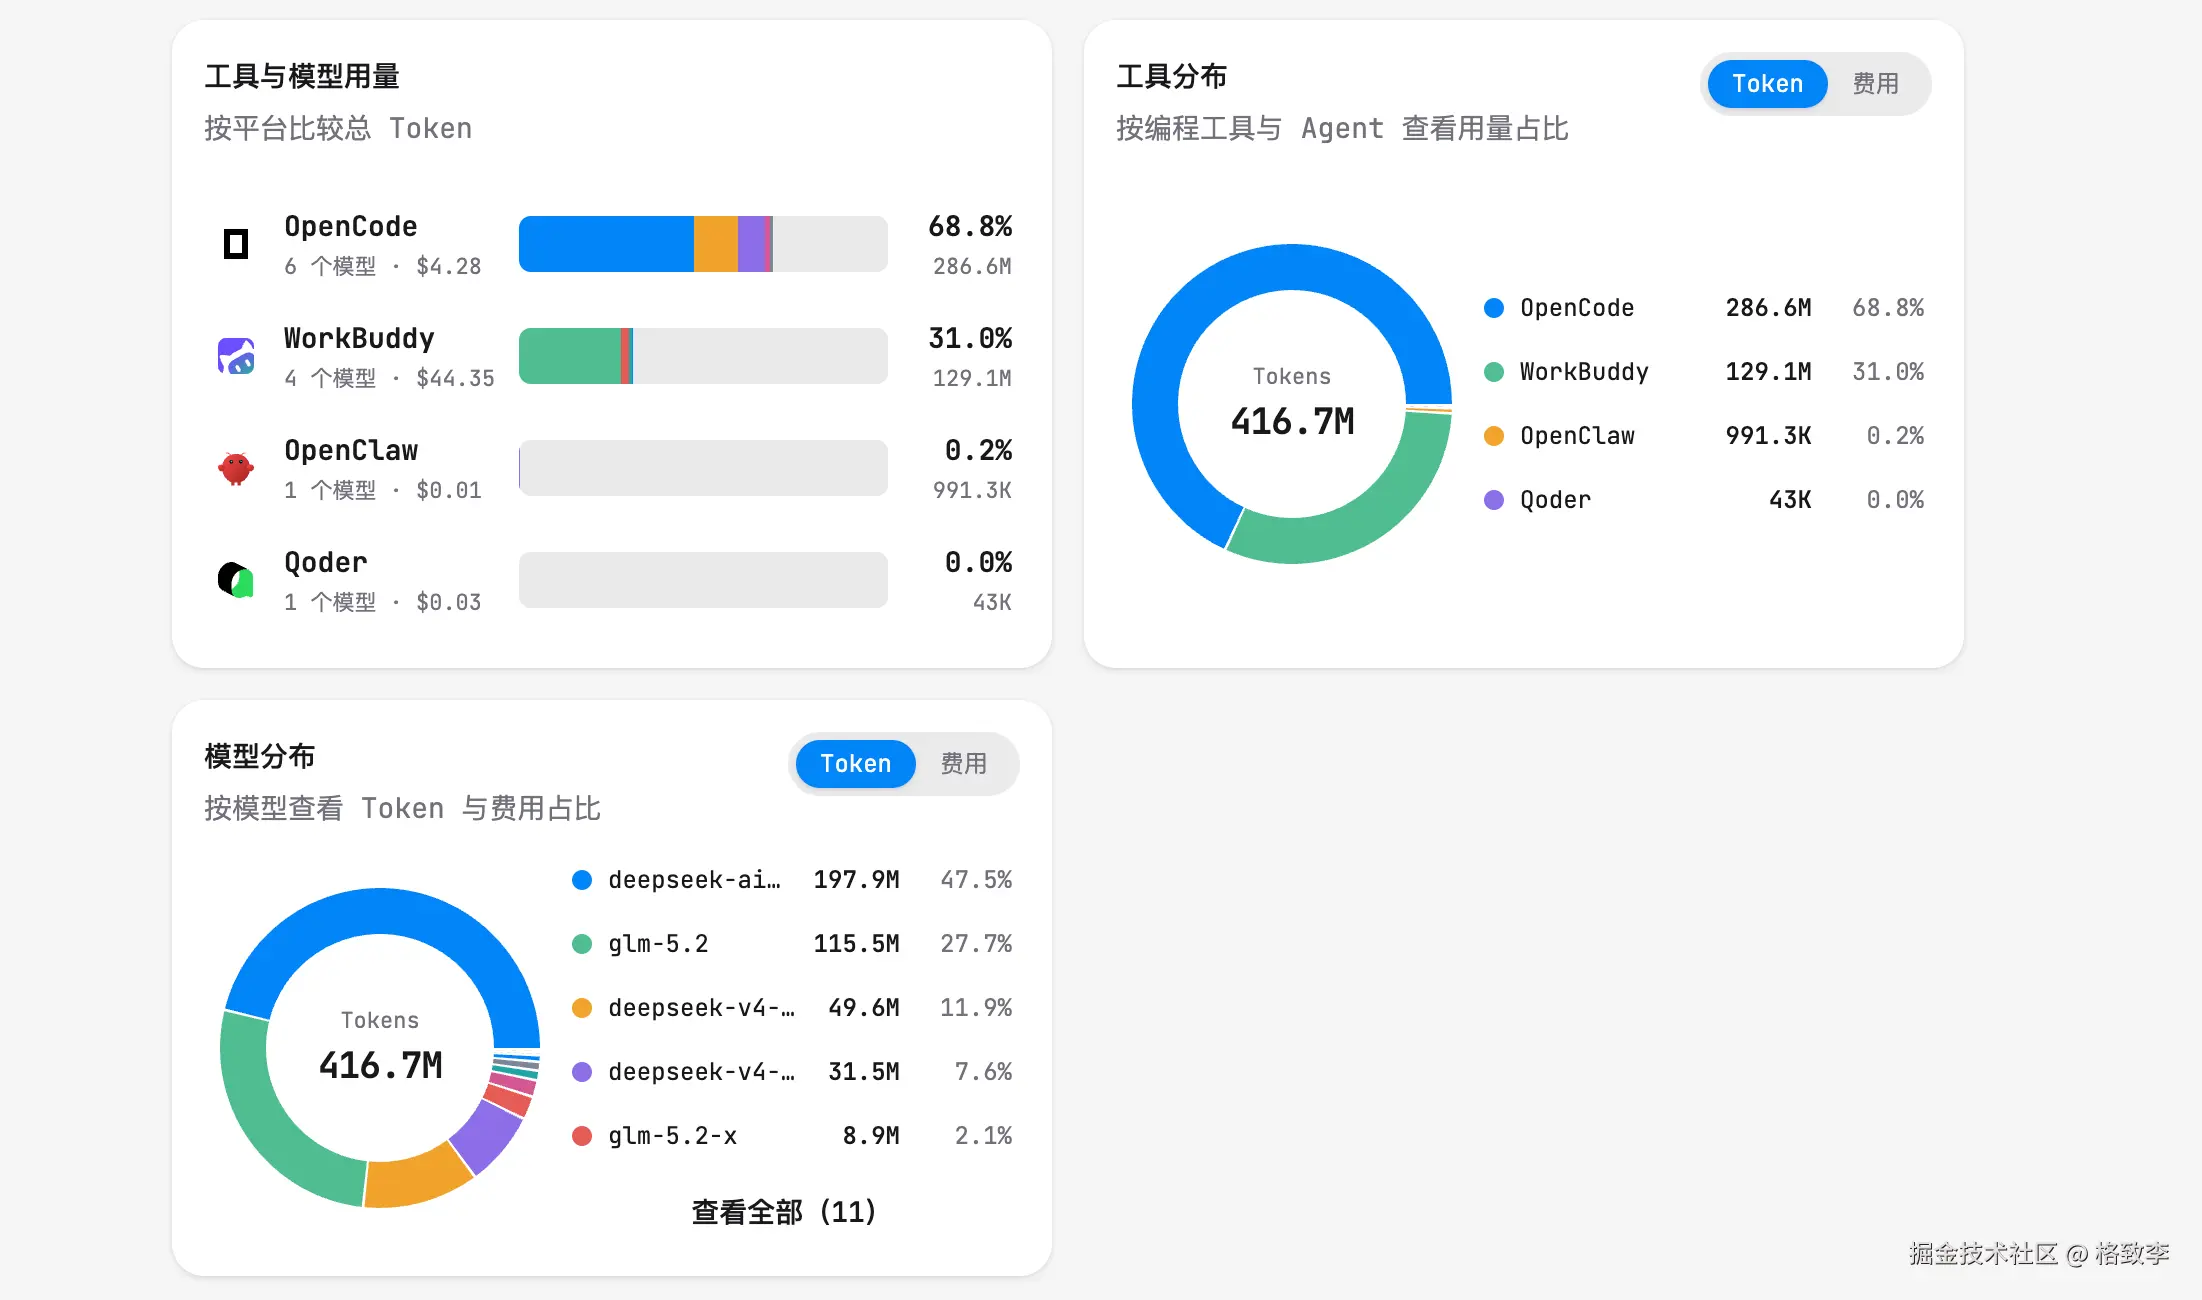This screenshot has height=1300, width=2202.
Task: Click the 31.5M token value
Action: pos(864,1072)
